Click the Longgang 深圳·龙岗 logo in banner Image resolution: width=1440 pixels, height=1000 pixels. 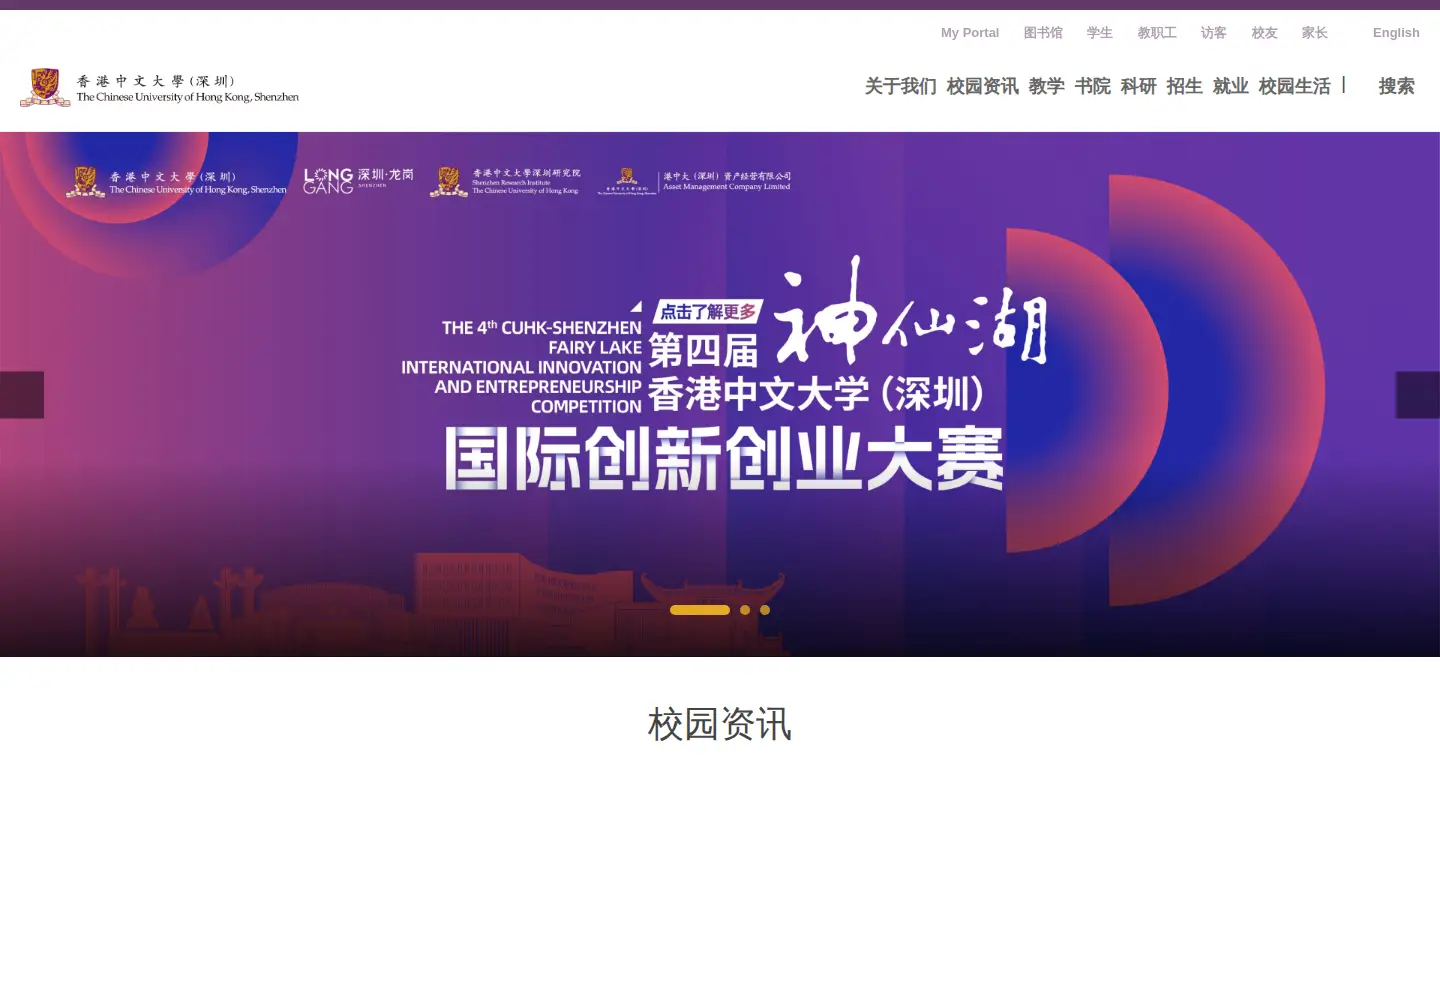[358, 181]
